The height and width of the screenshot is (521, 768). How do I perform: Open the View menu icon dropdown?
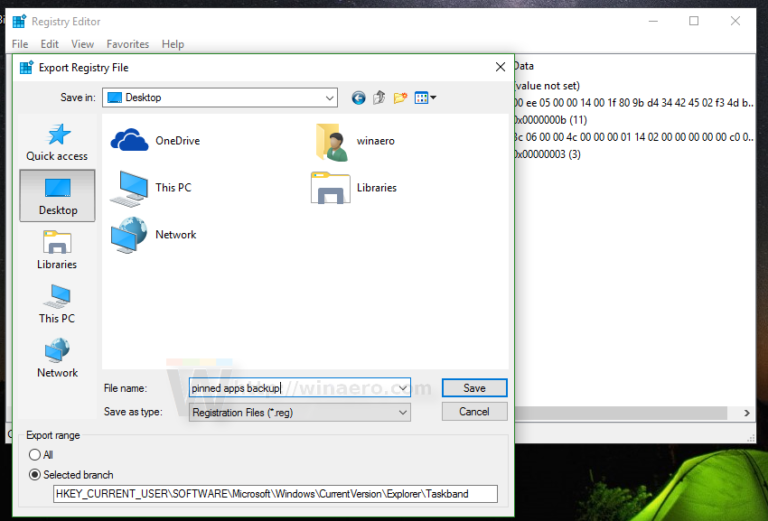point(425,98)
